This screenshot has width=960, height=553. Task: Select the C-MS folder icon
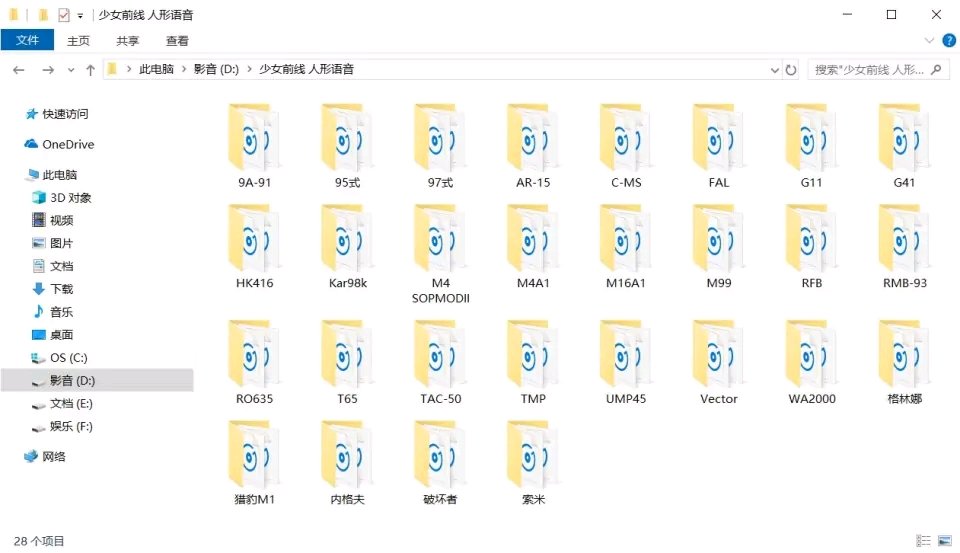tap(626, 137)
